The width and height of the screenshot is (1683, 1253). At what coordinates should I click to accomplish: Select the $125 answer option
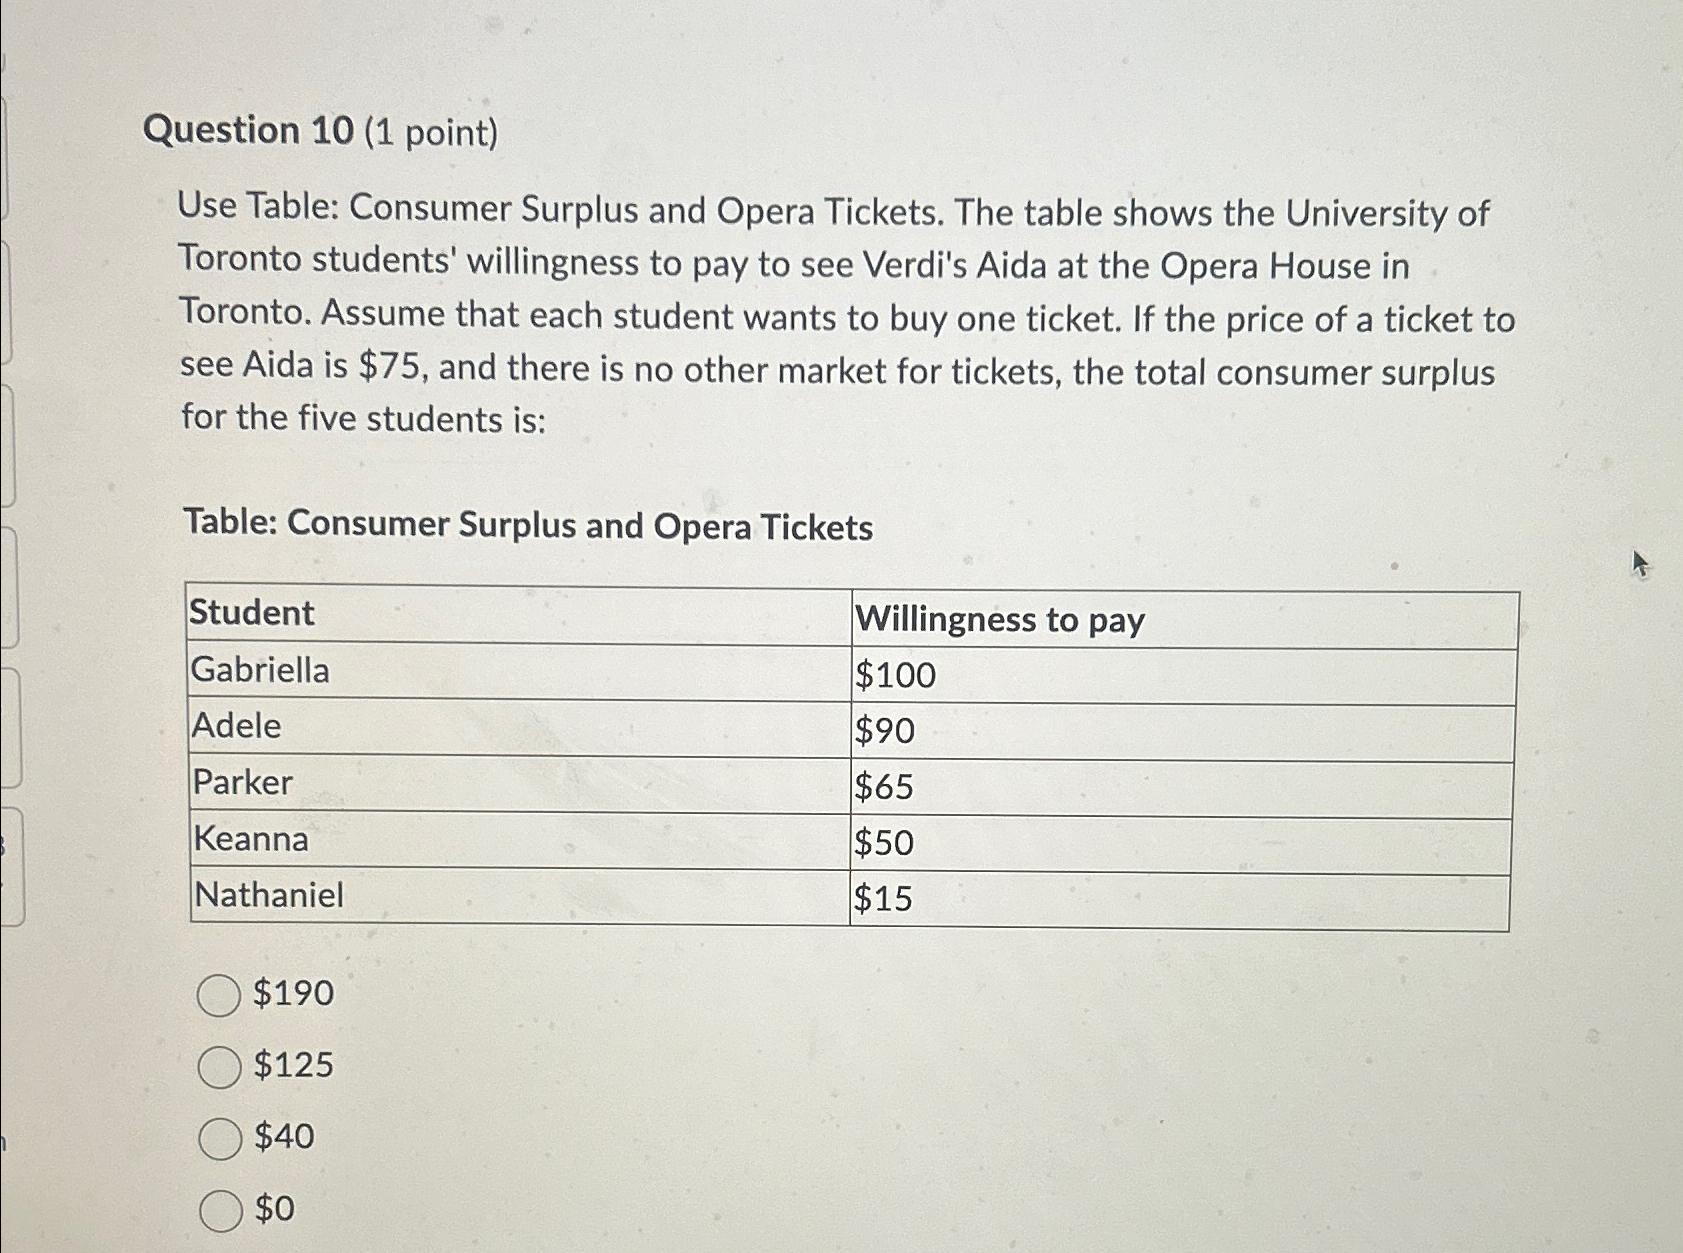tap(219, 1066)
